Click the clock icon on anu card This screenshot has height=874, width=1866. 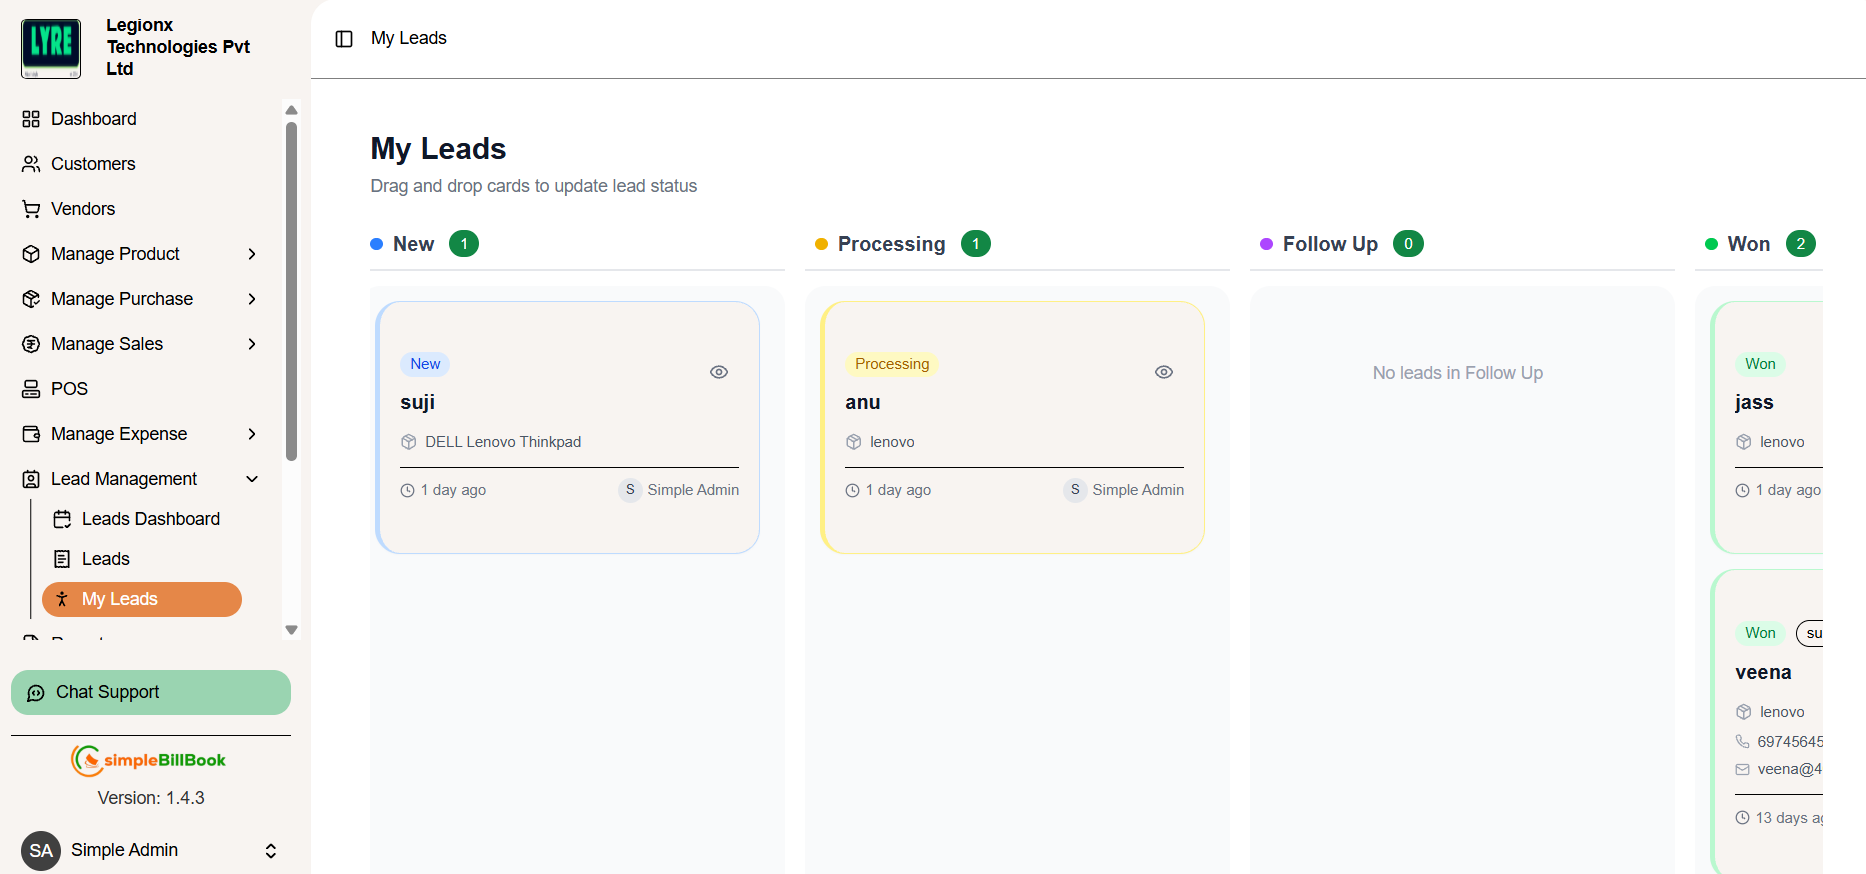[x=853, y=491]
